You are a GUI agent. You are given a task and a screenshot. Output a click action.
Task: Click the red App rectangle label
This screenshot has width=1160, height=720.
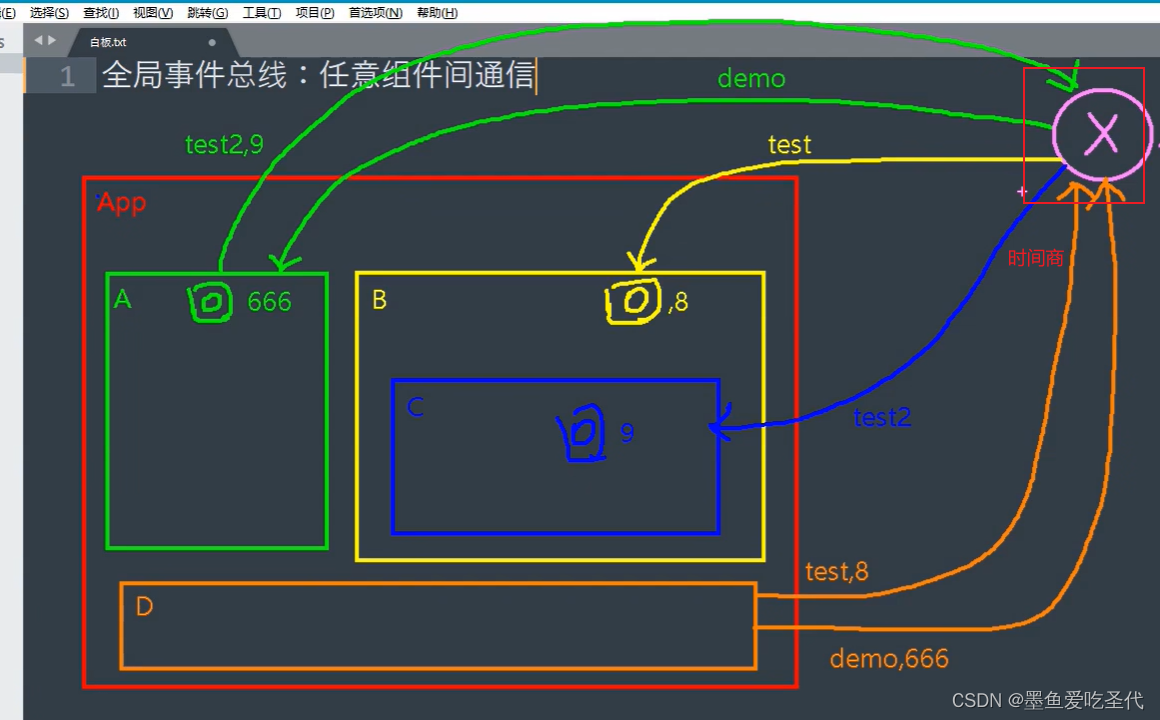(x=120, y=202)
